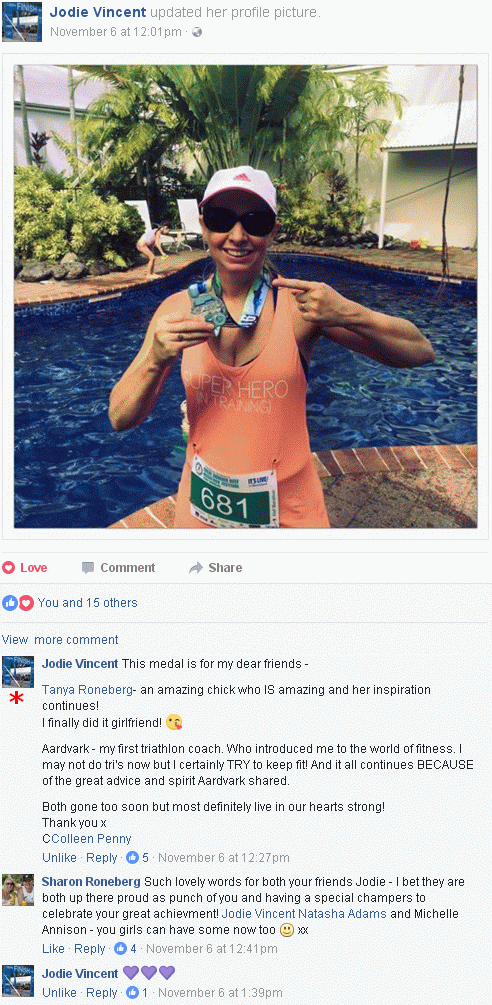Screen dimensions: 492x1005
Task: Click the Comment speech bubble icon
Action: tap(88, 568)
